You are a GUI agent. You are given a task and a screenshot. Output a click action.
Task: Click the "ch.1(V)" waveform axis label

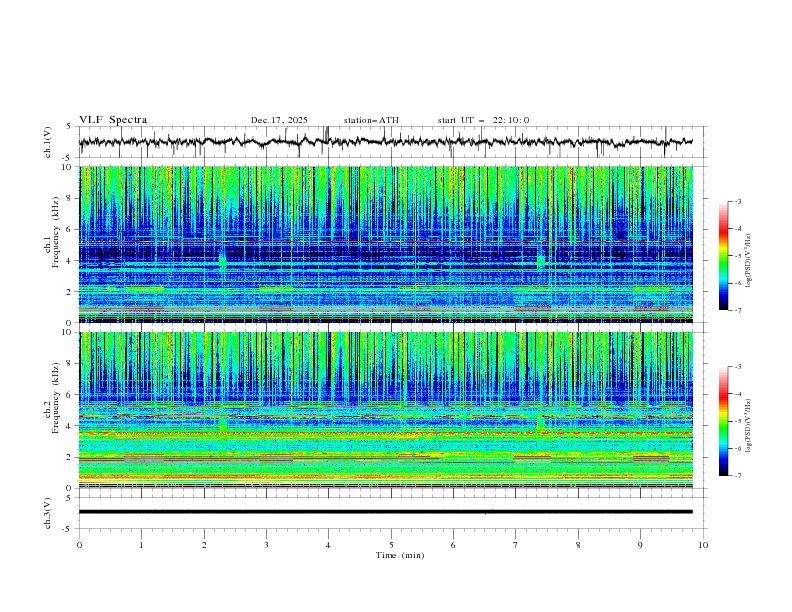[x=48, y=142]
